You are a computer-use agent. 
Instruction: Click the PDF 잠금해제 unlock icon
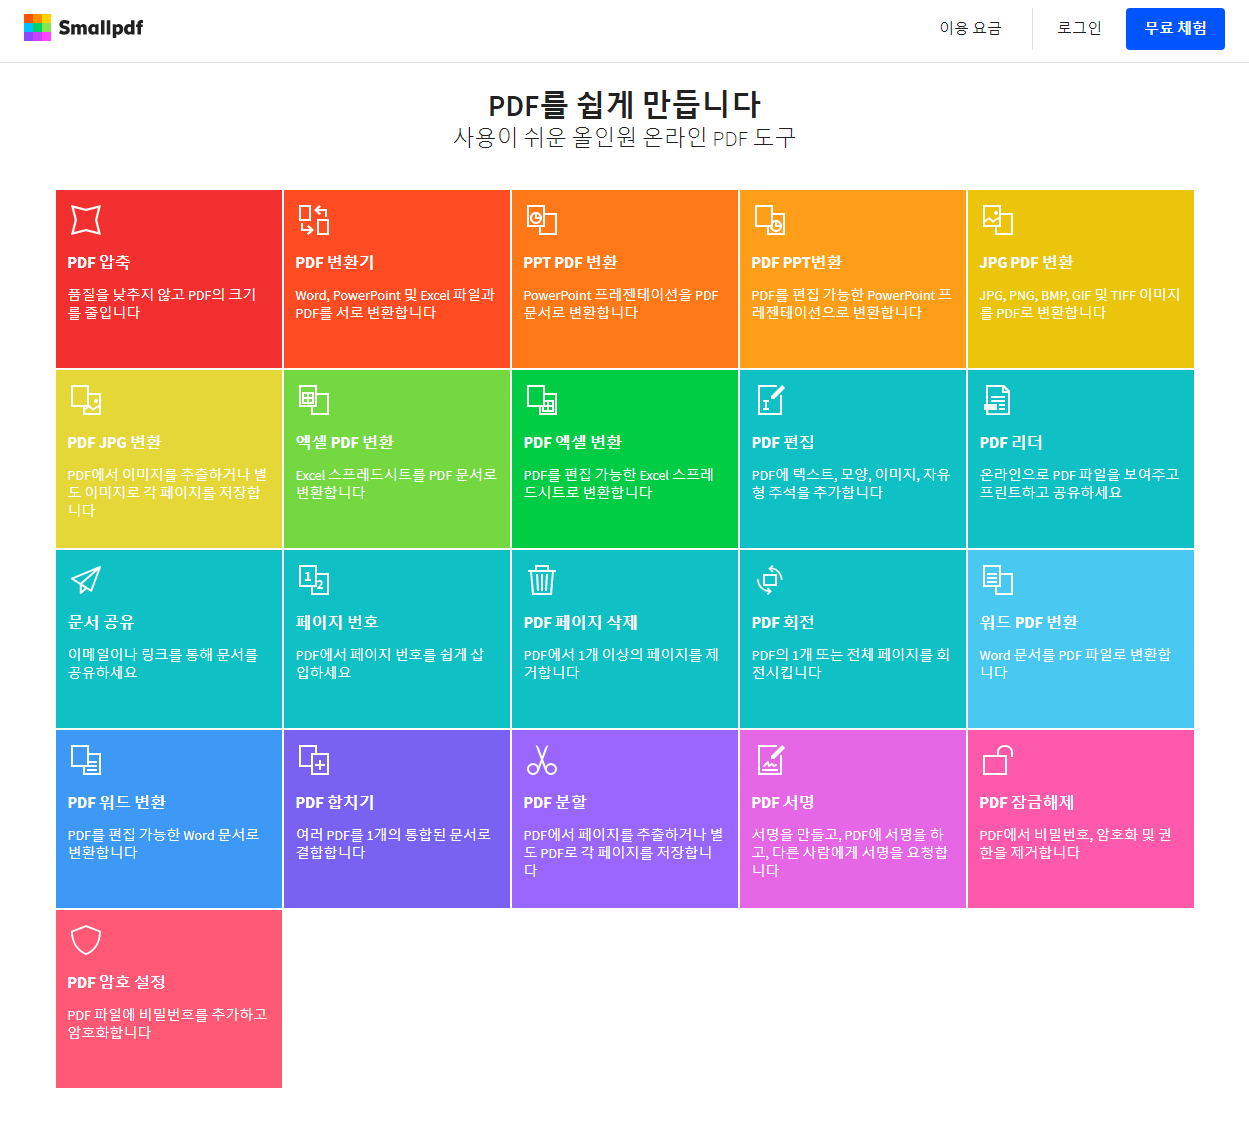click(998, 760)
